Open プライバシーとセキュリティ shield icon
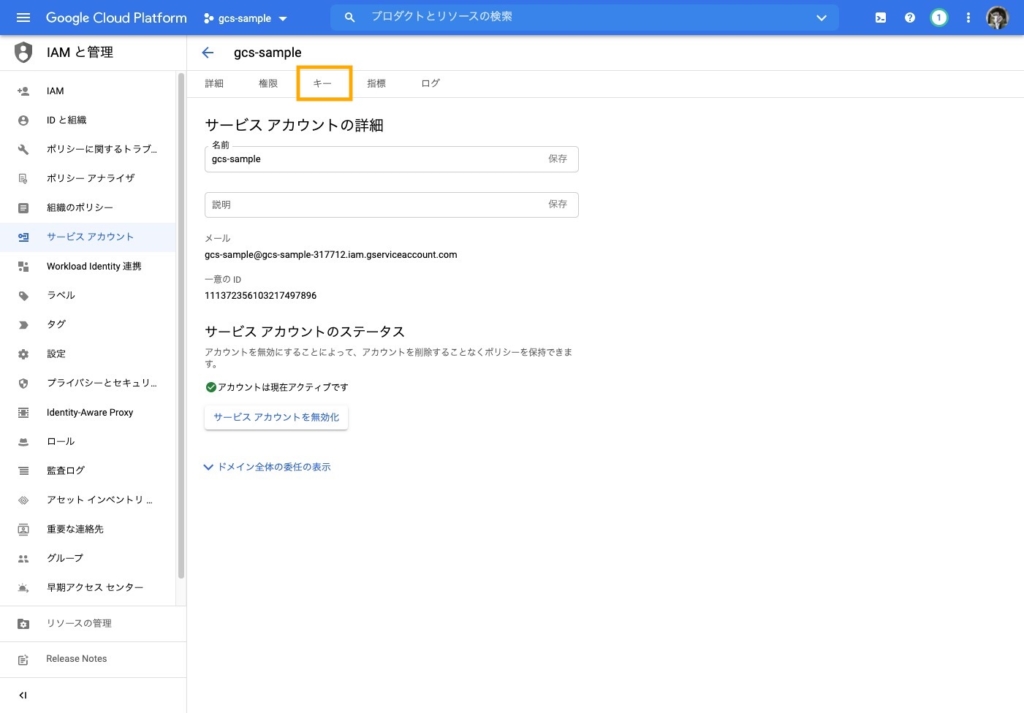The height and width of the screenshot is (713, 1024). pyautogui.click(x=23, y=383)
